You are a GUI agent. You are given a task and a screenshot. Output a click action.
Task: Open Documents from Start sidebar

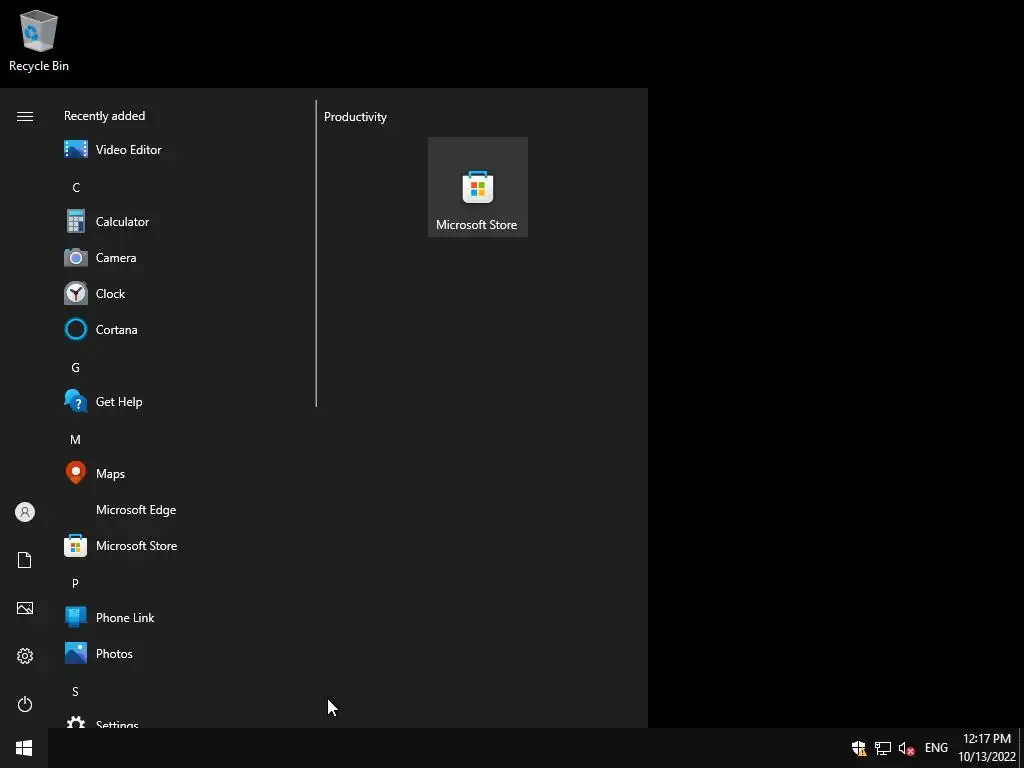(x=25, y=560)
